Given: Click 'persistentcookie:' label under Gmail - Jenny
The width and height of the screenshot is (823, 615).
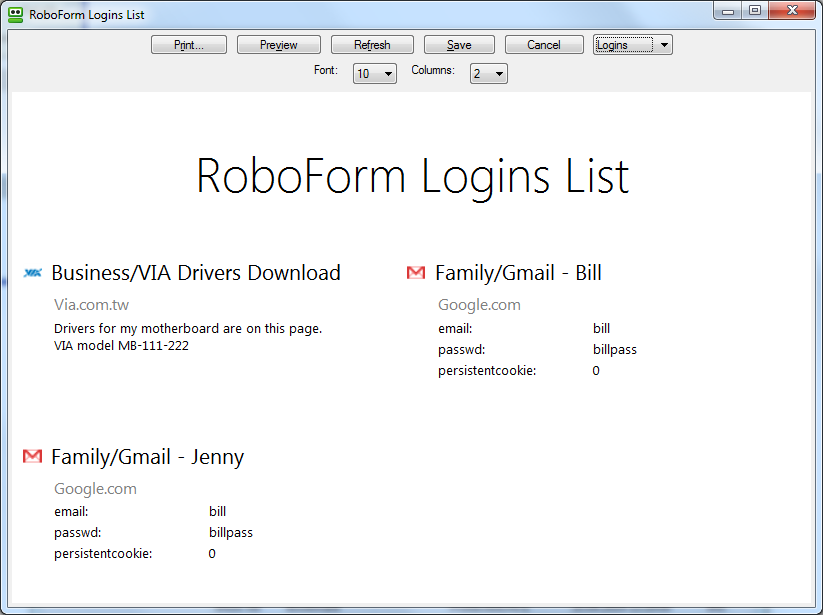Looking at the screenshot, I should (103, 554).
